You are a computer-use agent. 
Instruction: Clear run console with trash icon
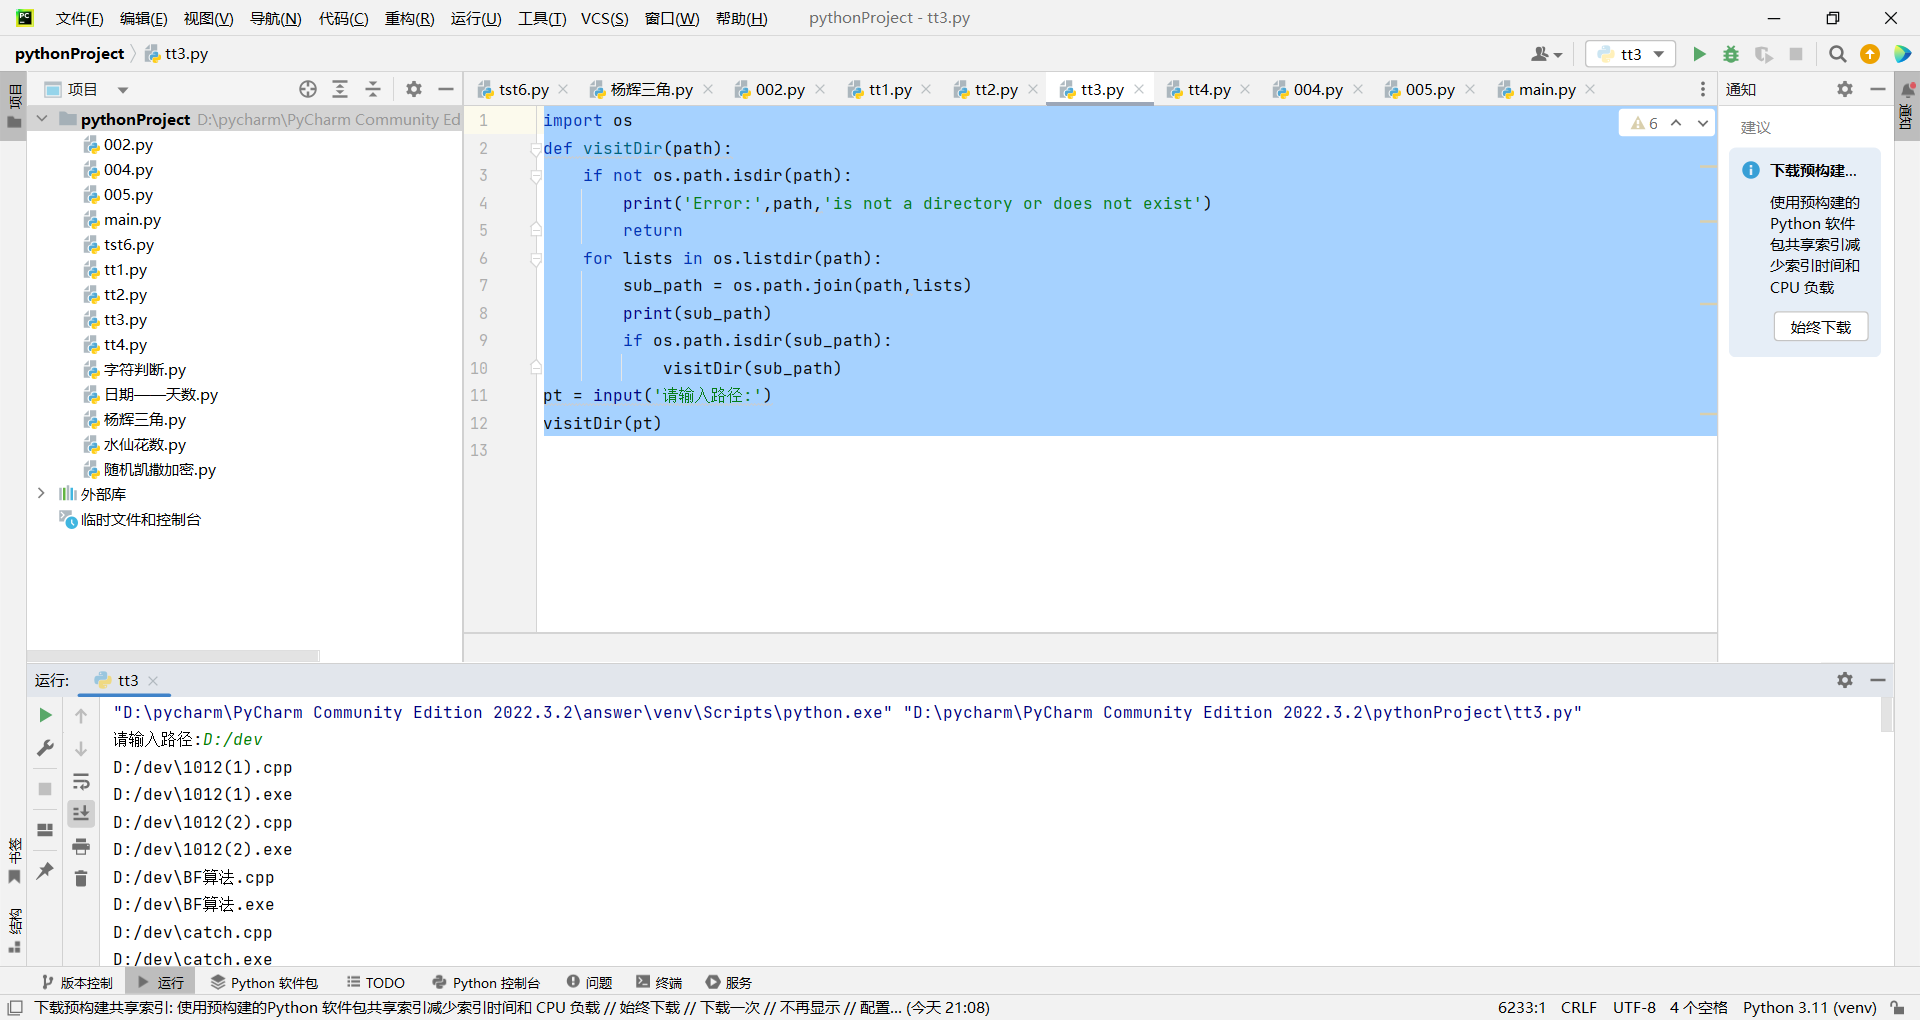click(x=81, y=878)
